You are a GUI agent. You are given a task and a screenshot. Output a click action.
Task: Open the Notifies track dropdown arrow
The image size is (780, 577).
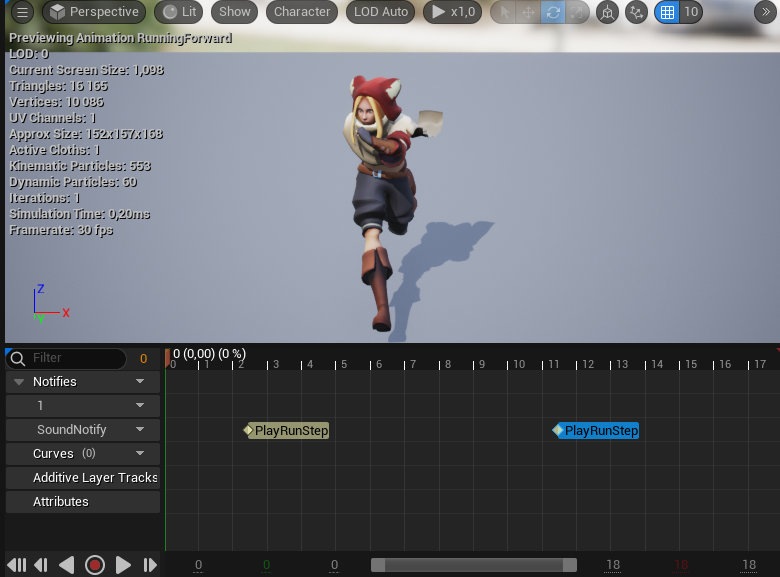[140, 382]
